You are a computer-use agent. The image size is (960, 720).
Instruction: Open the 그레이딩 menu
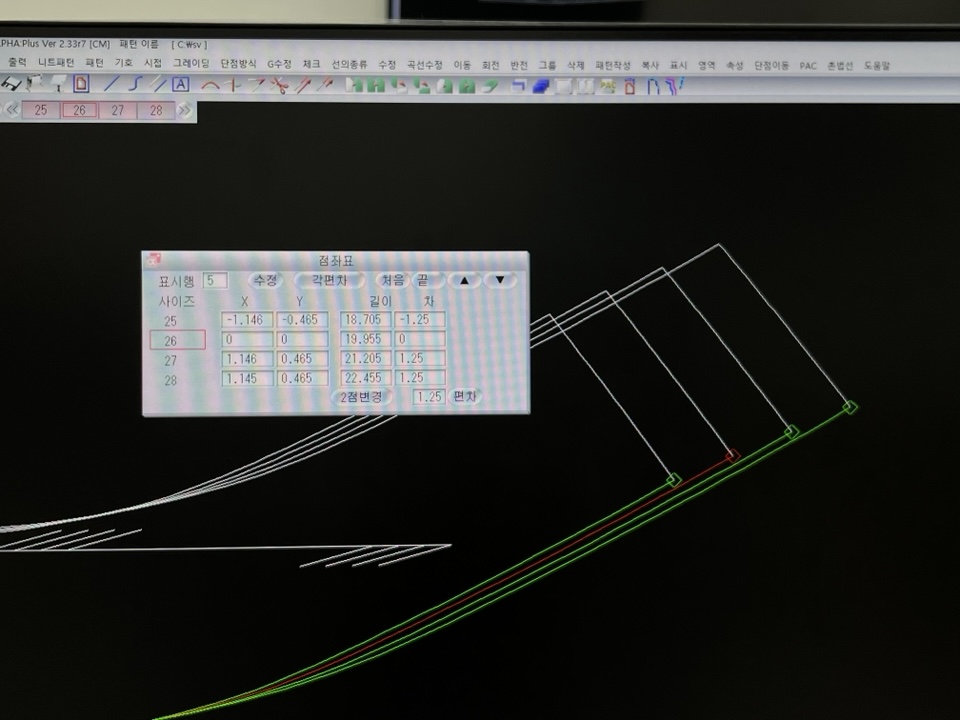(191, 64)
